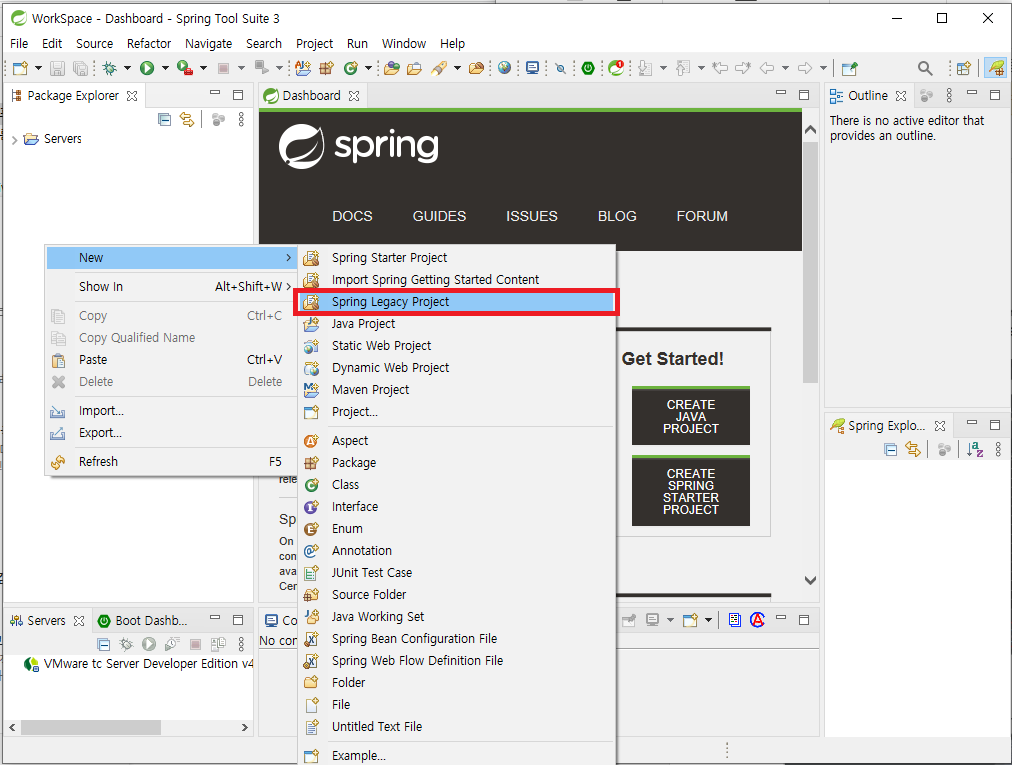The width and height of the screenshot is (1012, 765).
Task: Open Package Explorer view menu dots
Action: click(x=241, y=119)
